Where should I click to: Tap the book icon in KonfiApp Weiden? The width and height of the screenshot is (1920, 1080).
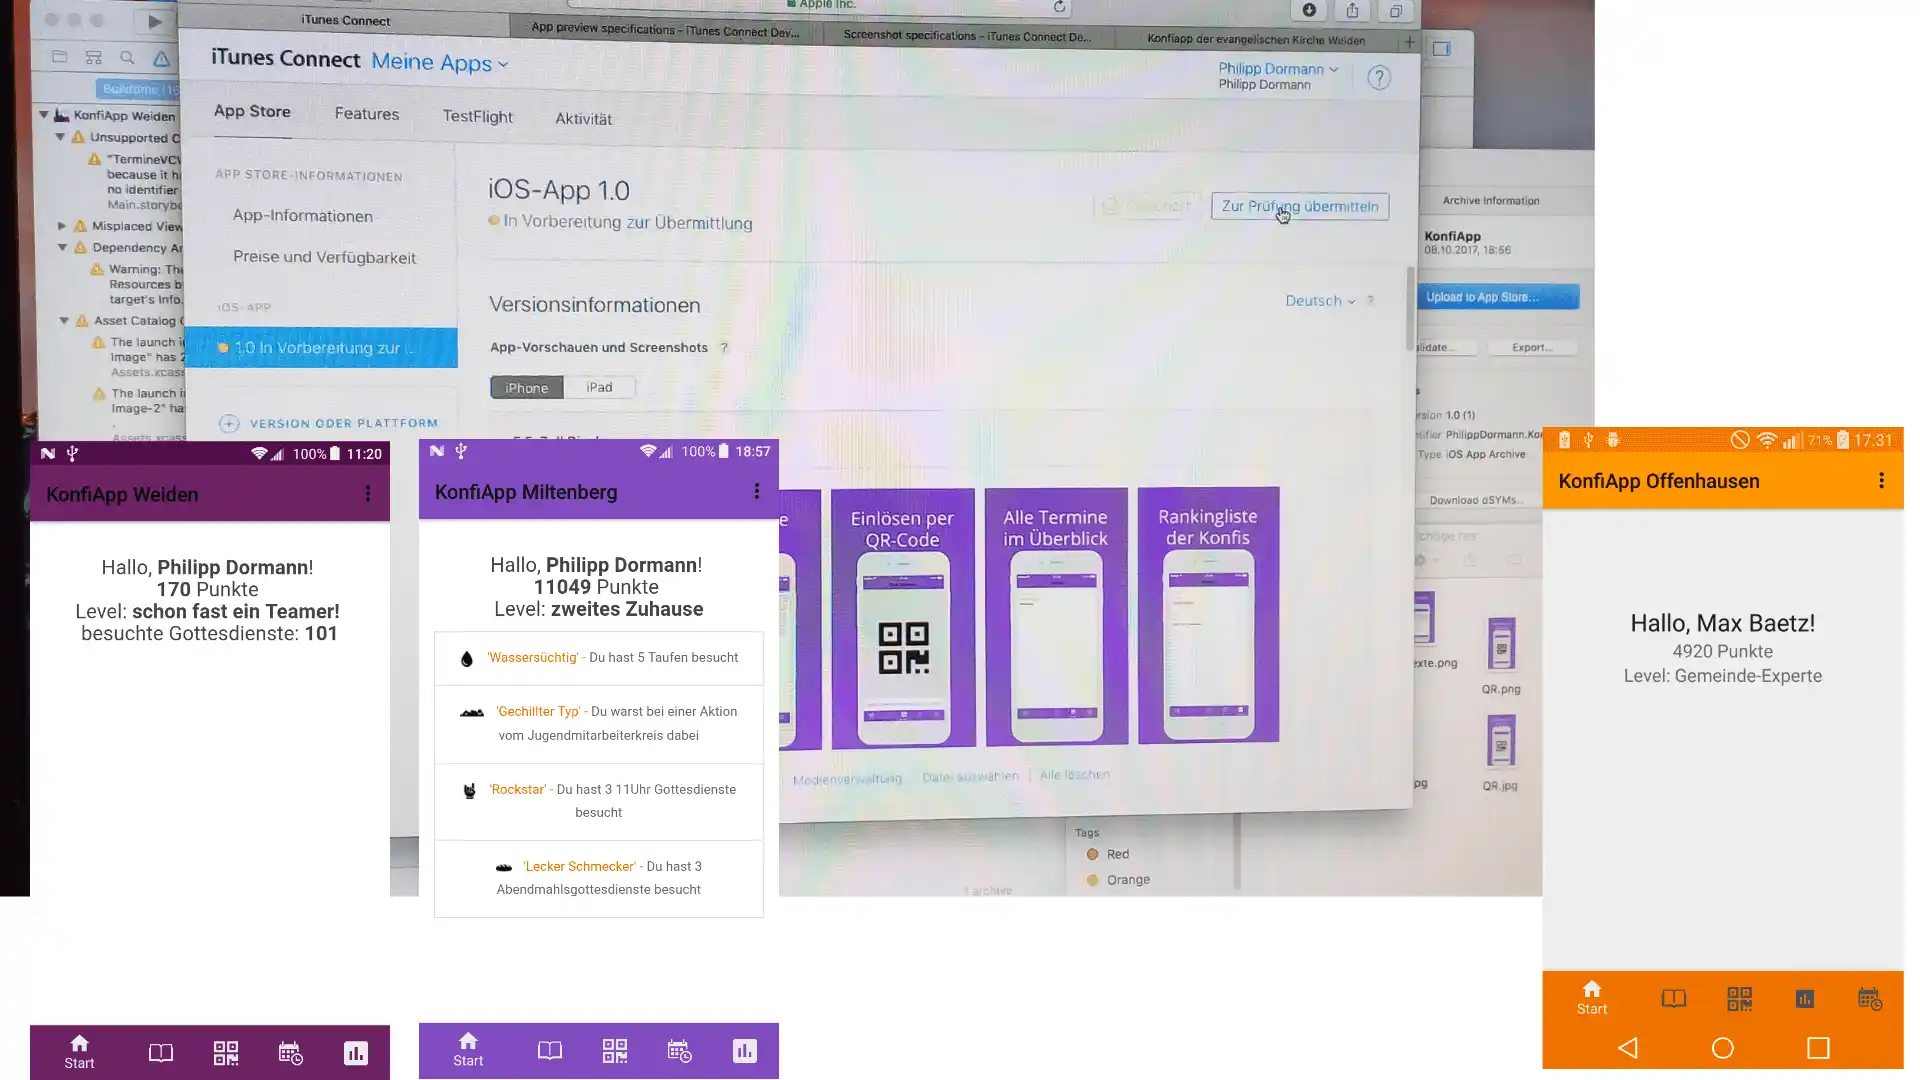click(x=161, y=1053)
